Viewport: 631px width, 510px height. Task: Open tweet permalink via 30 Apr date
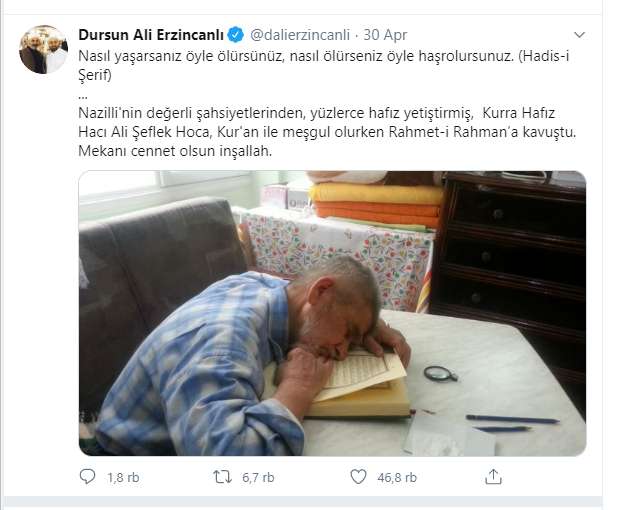(385, 35)
